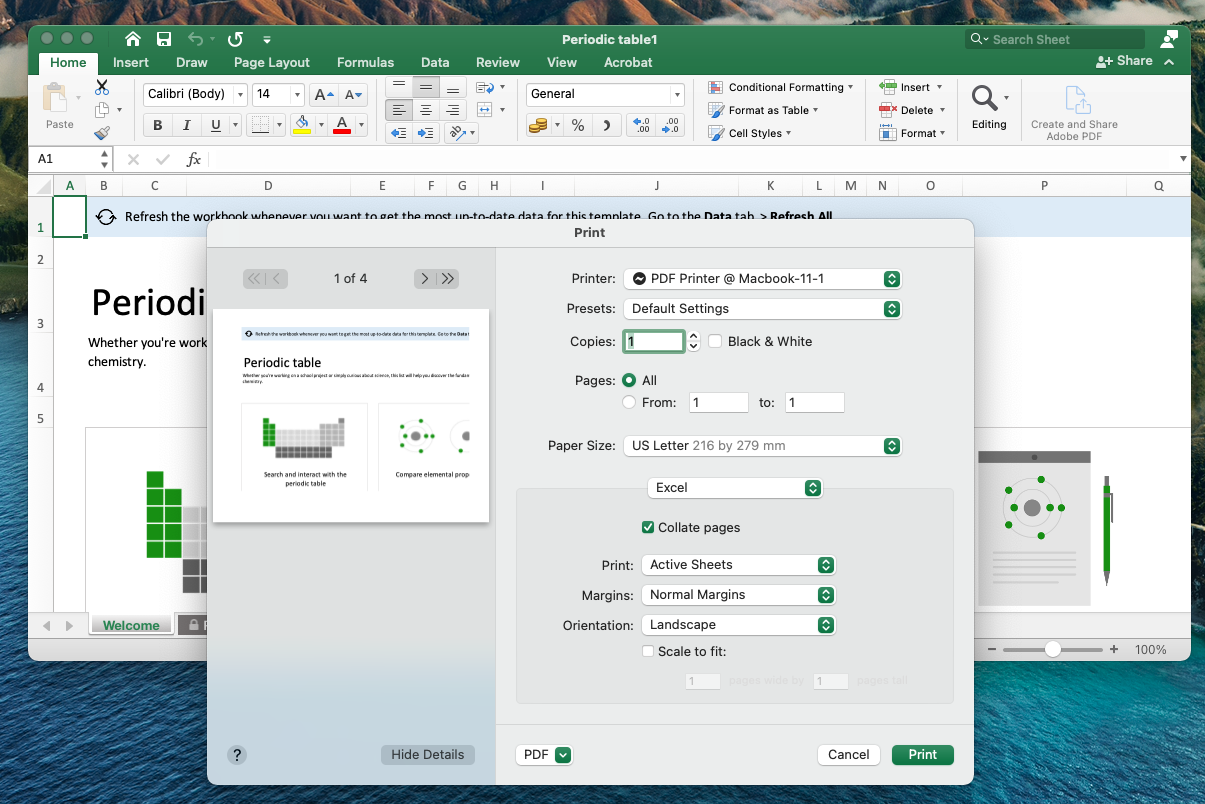Uncheck Collate pages checkbox
1205x804 pixels.
pos(648,527)
